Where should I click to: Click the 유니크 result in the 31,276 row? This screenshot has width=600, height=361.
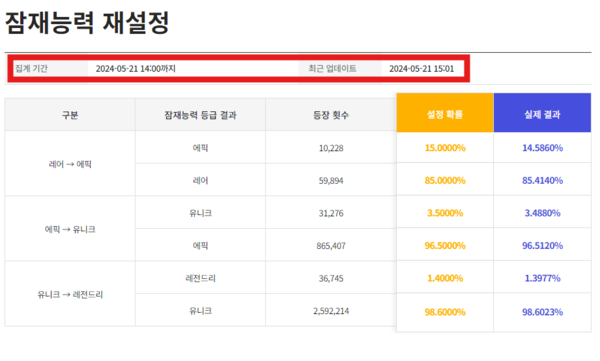pos(200,213)
